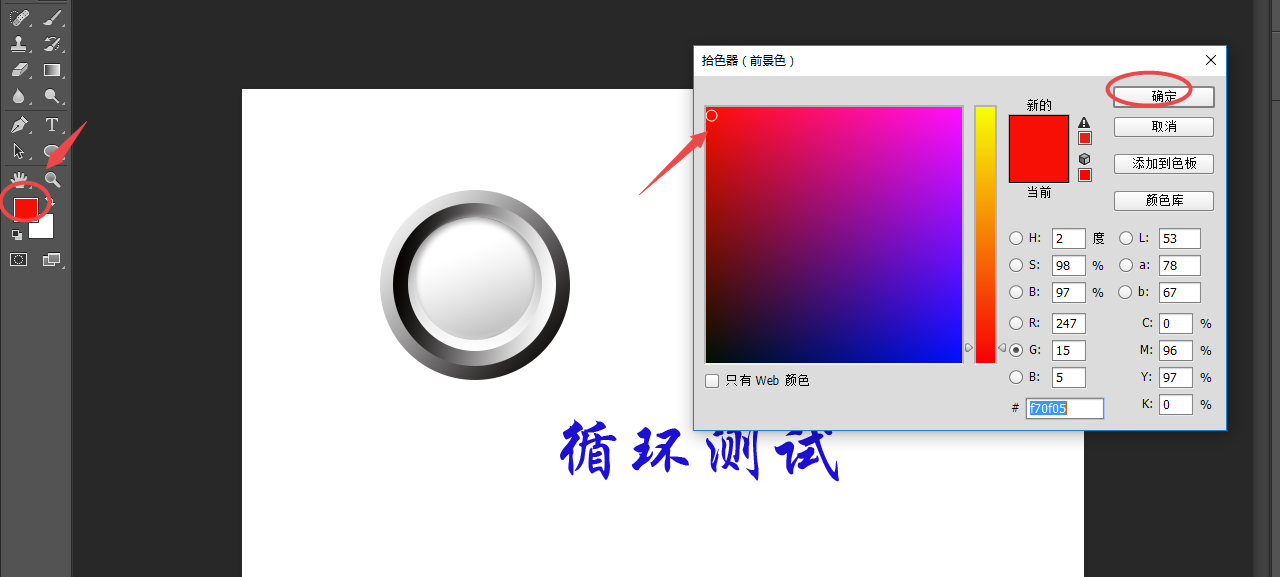
Task: Enable the 只有 Web 颜色 checkbox
Action: coord(712,381)
